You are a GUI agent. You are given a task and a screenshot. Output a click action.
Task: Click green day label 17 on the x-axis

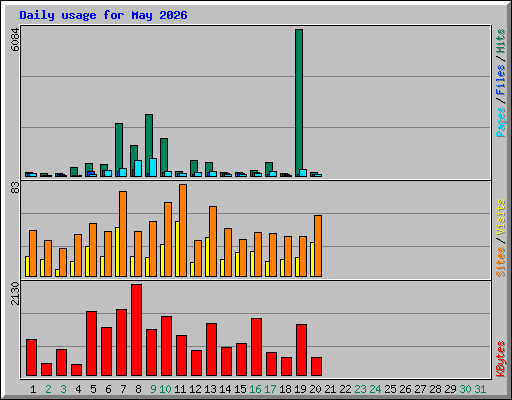(270, 389)
